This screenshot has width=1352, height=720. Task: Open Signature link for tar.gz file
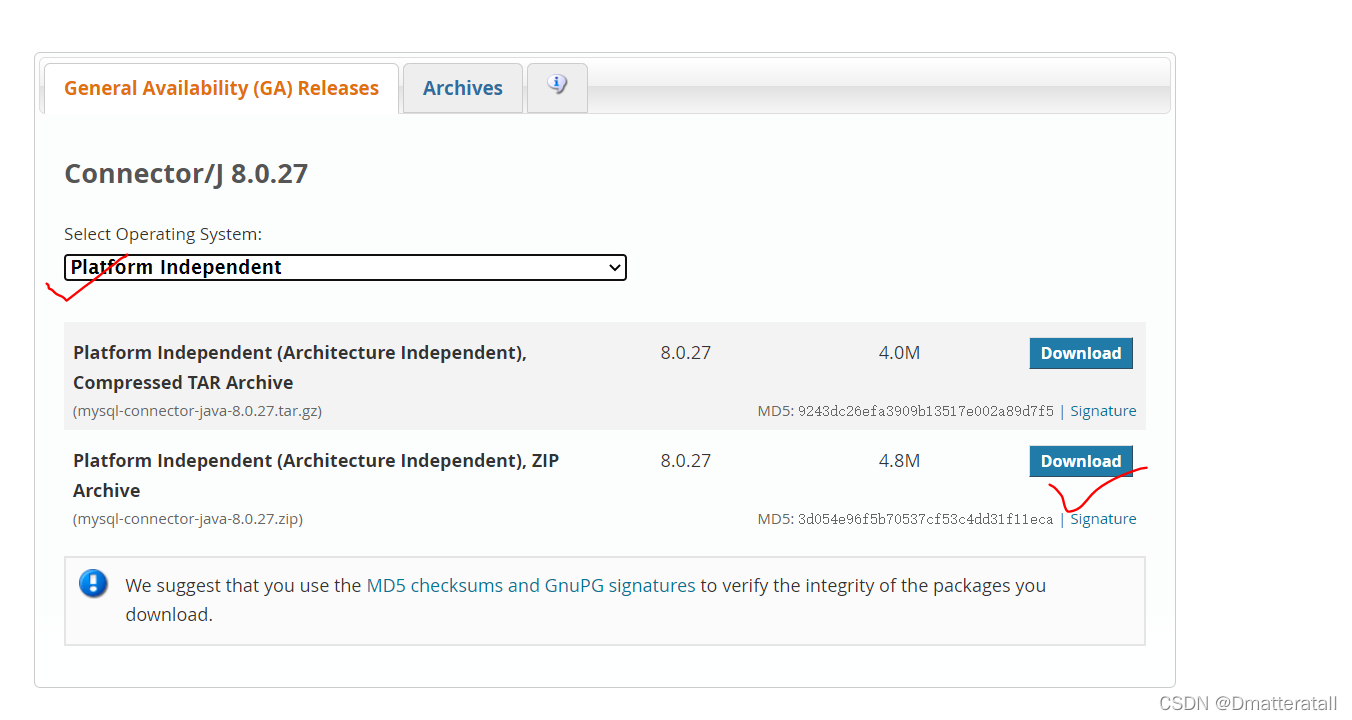coord(1103,411)
